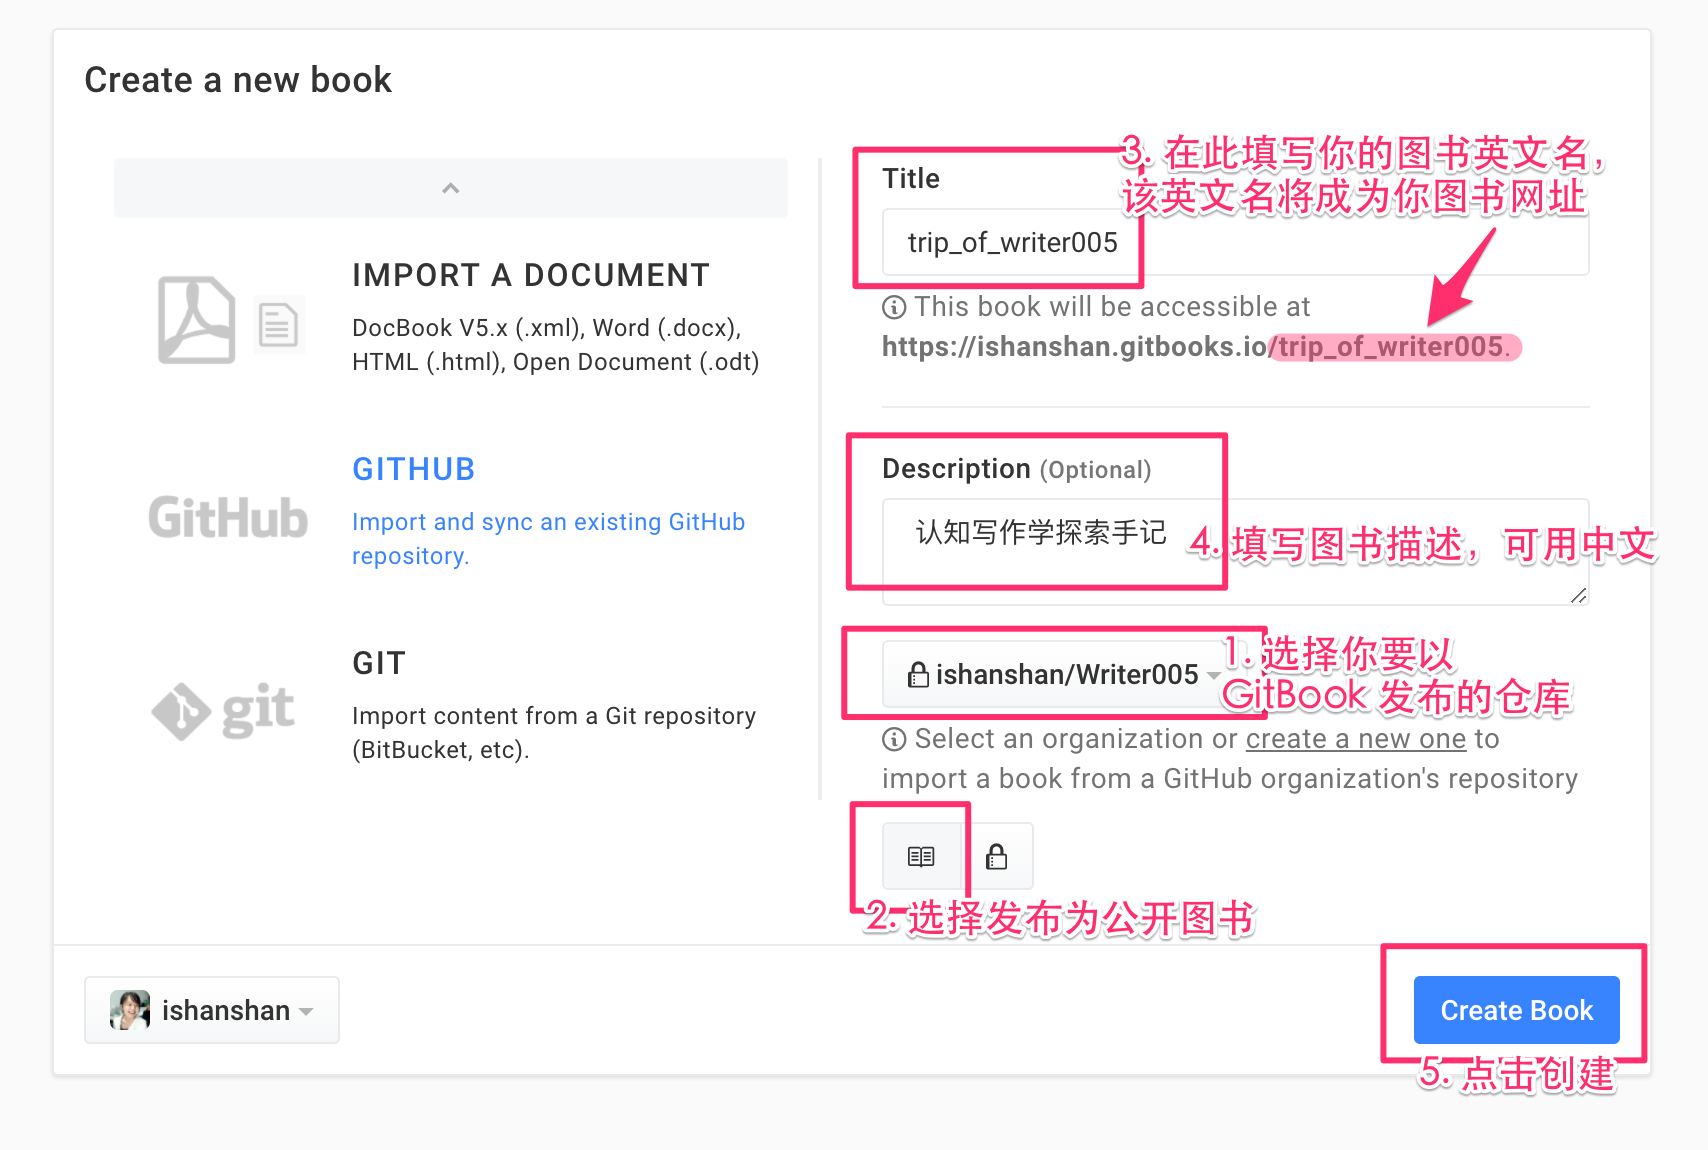Click the PDF document import icon
Image resolution: width=1708 pixels, height=1150 pixels.
197,320
